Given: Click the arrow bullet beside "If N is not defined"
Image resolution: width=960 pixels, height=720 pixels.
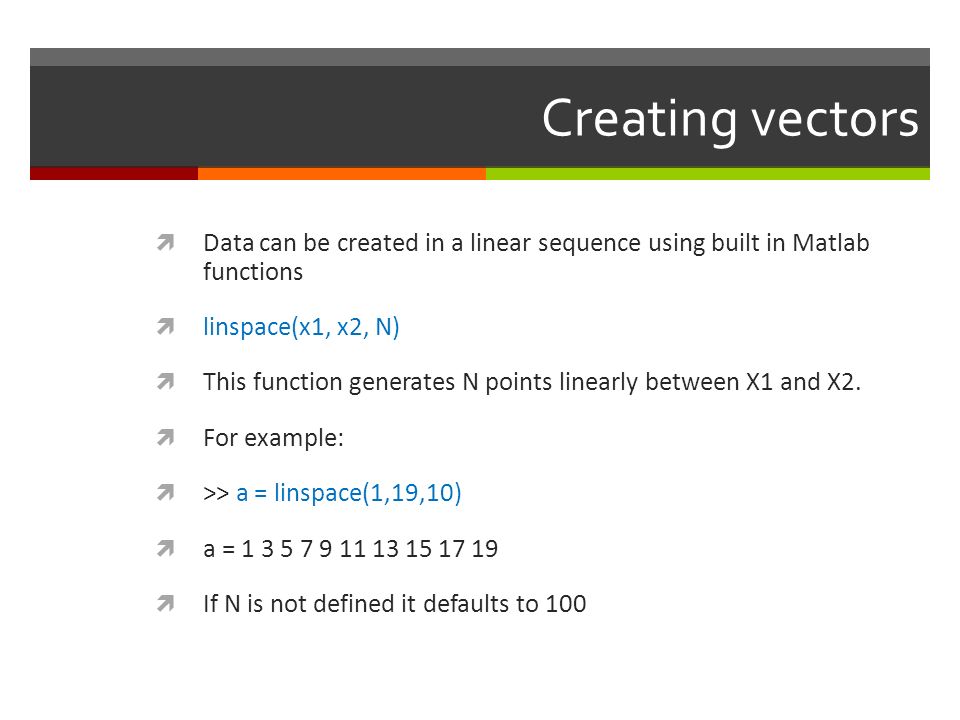Looking at the screenshot, I should pos(165,604).
